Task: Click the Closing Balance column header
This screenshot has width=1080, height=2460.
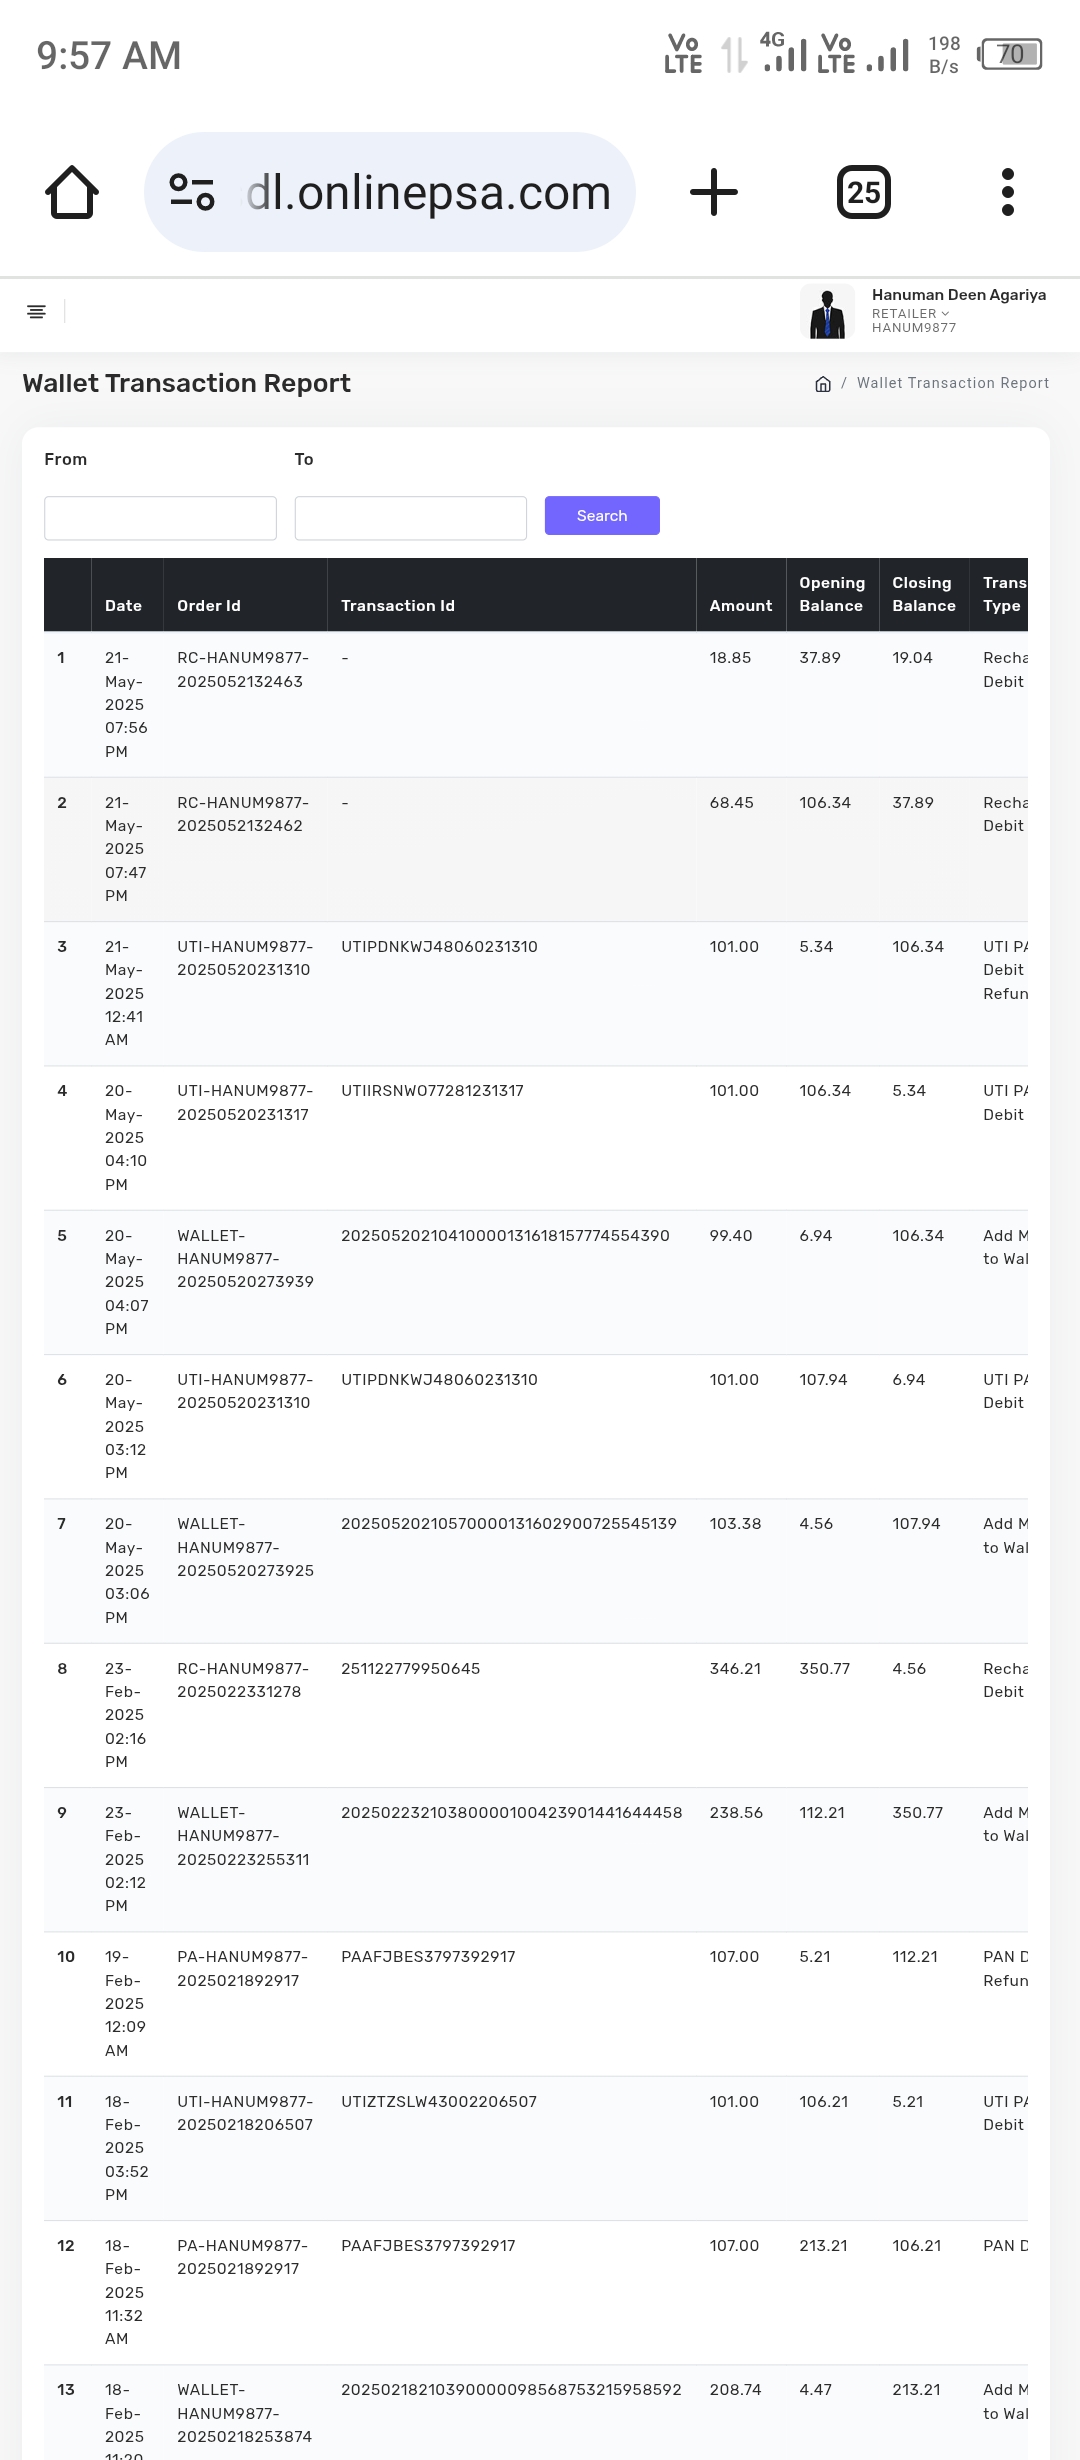Action: click(x=923, y=594)
